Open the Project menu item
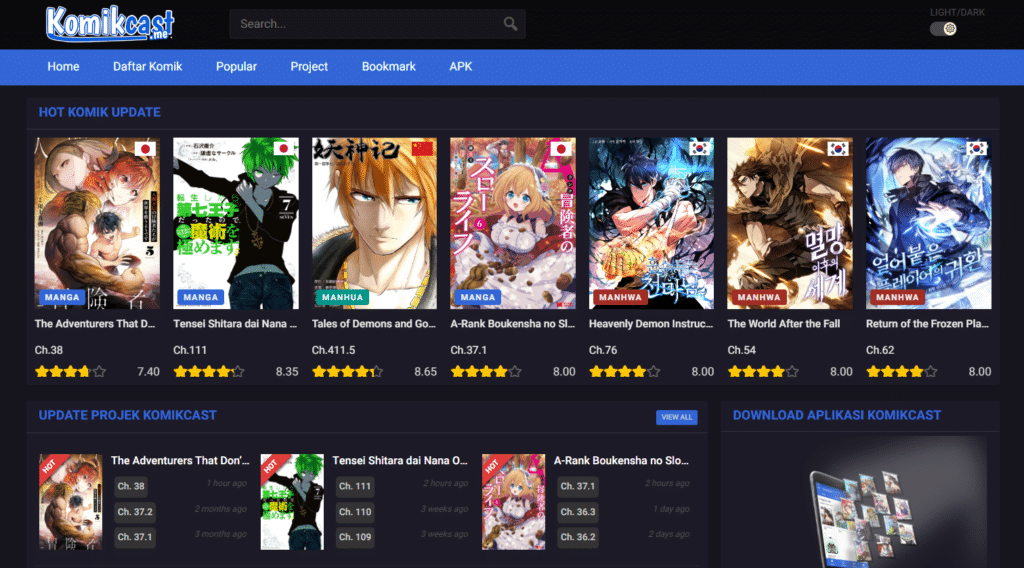Image resolution: width=1024 pixels, height=568 pixels. point(309,67)
